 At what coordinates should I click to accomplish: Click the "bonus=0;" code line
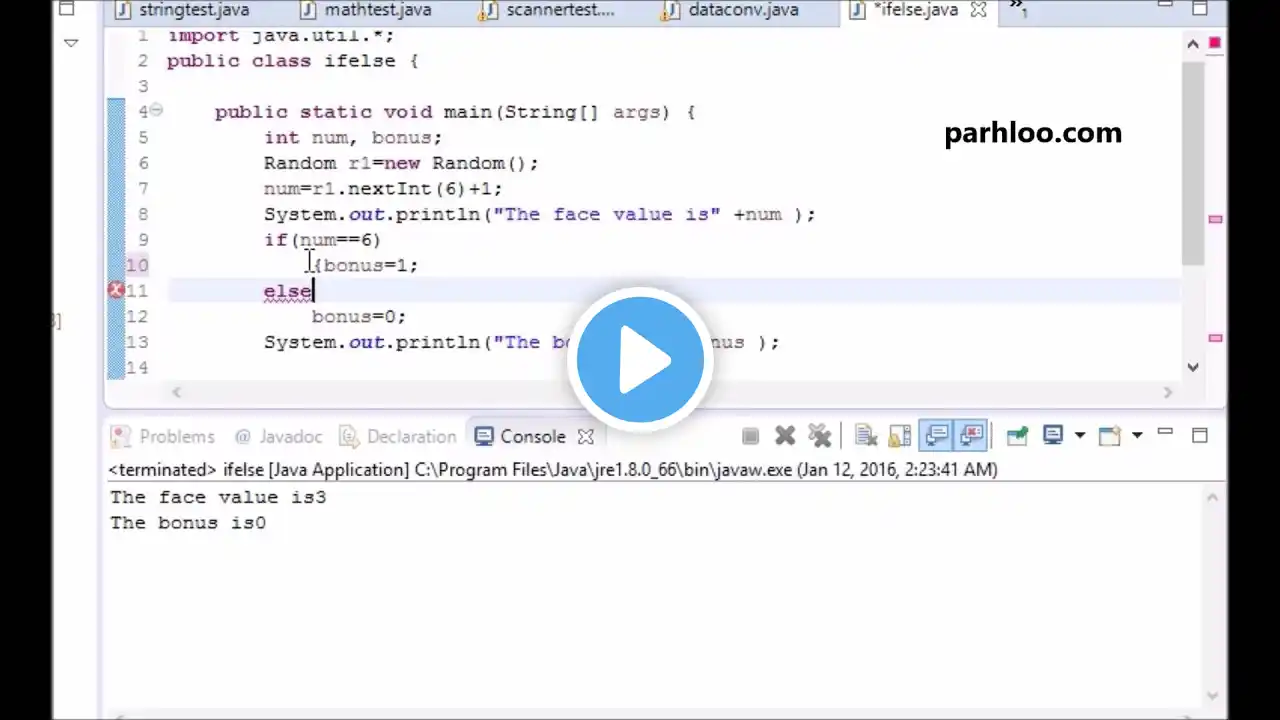tap(359, 316)
